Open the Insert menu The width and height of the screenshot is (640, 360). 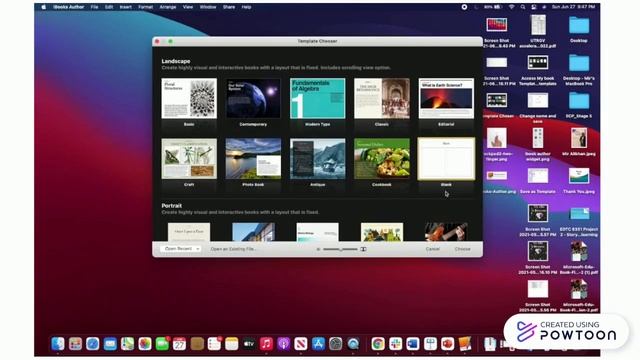(125, 7)
